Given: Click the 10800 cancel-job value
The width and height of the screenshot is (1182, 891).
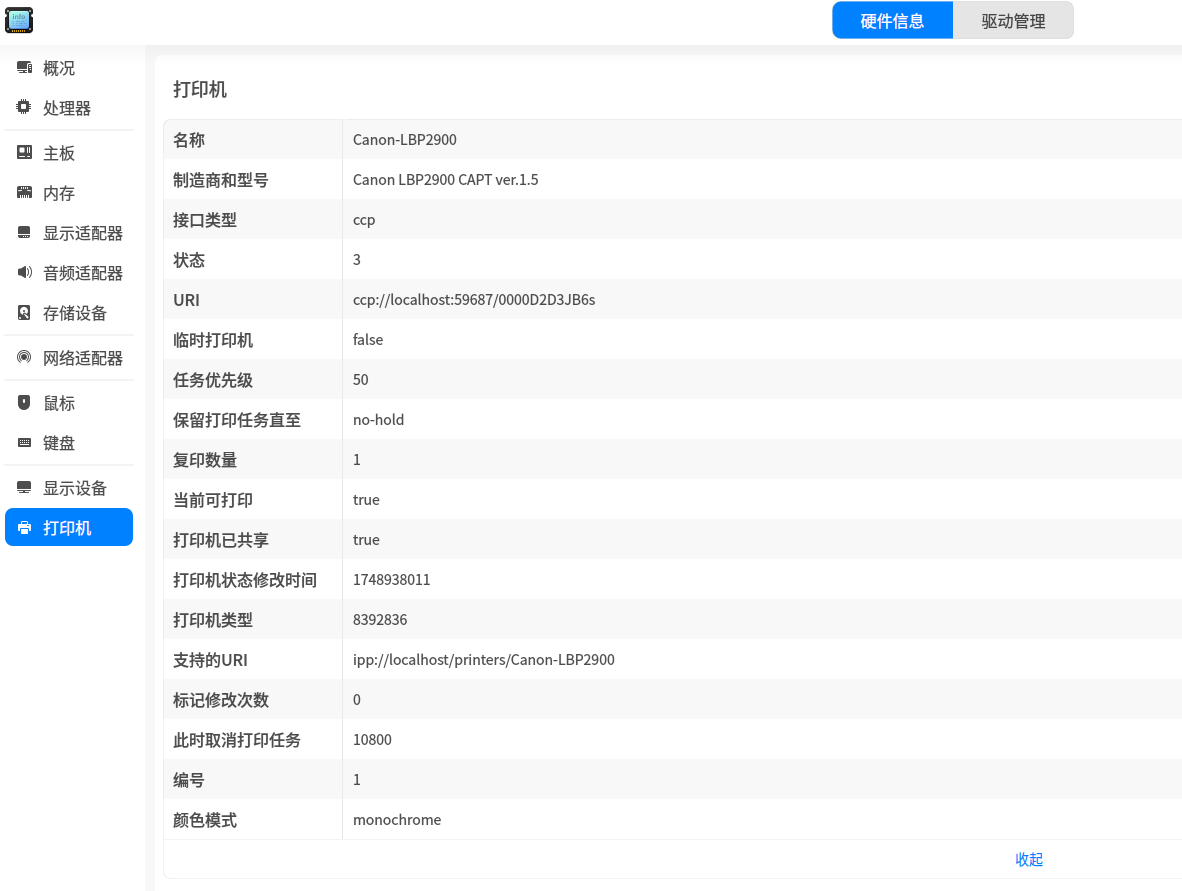Looking at the screenshot, I should tap(372, 739).
